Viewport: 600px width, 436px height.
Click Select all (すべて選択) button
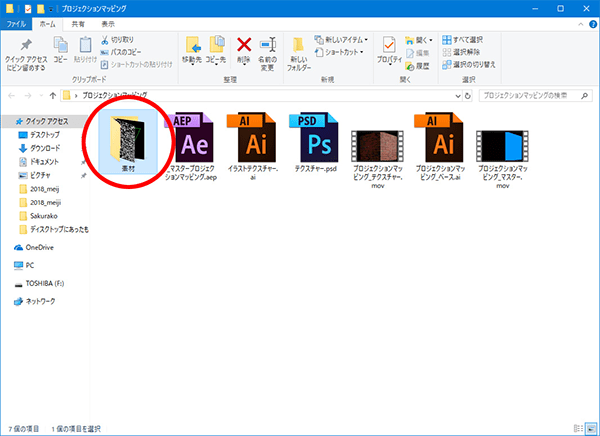click(x=478, y=40)
